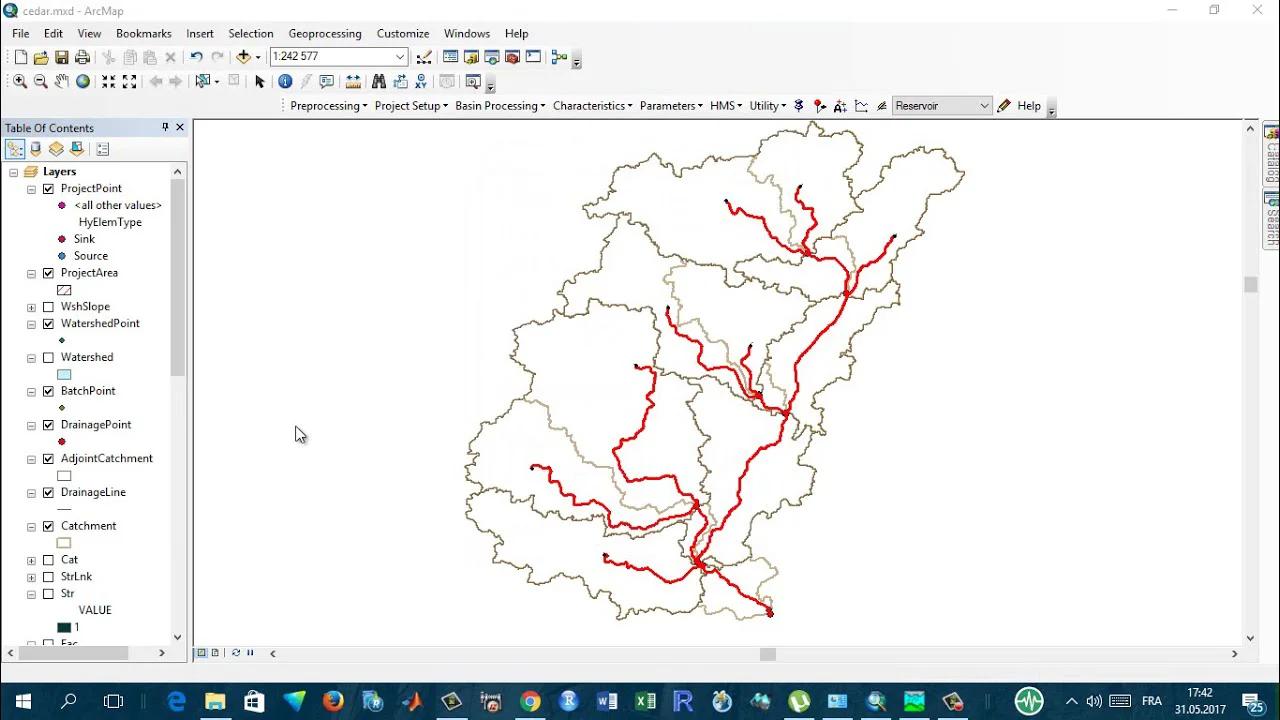
Task: Open the Geoprocessing menu
Action: click(x=325, y=33)
